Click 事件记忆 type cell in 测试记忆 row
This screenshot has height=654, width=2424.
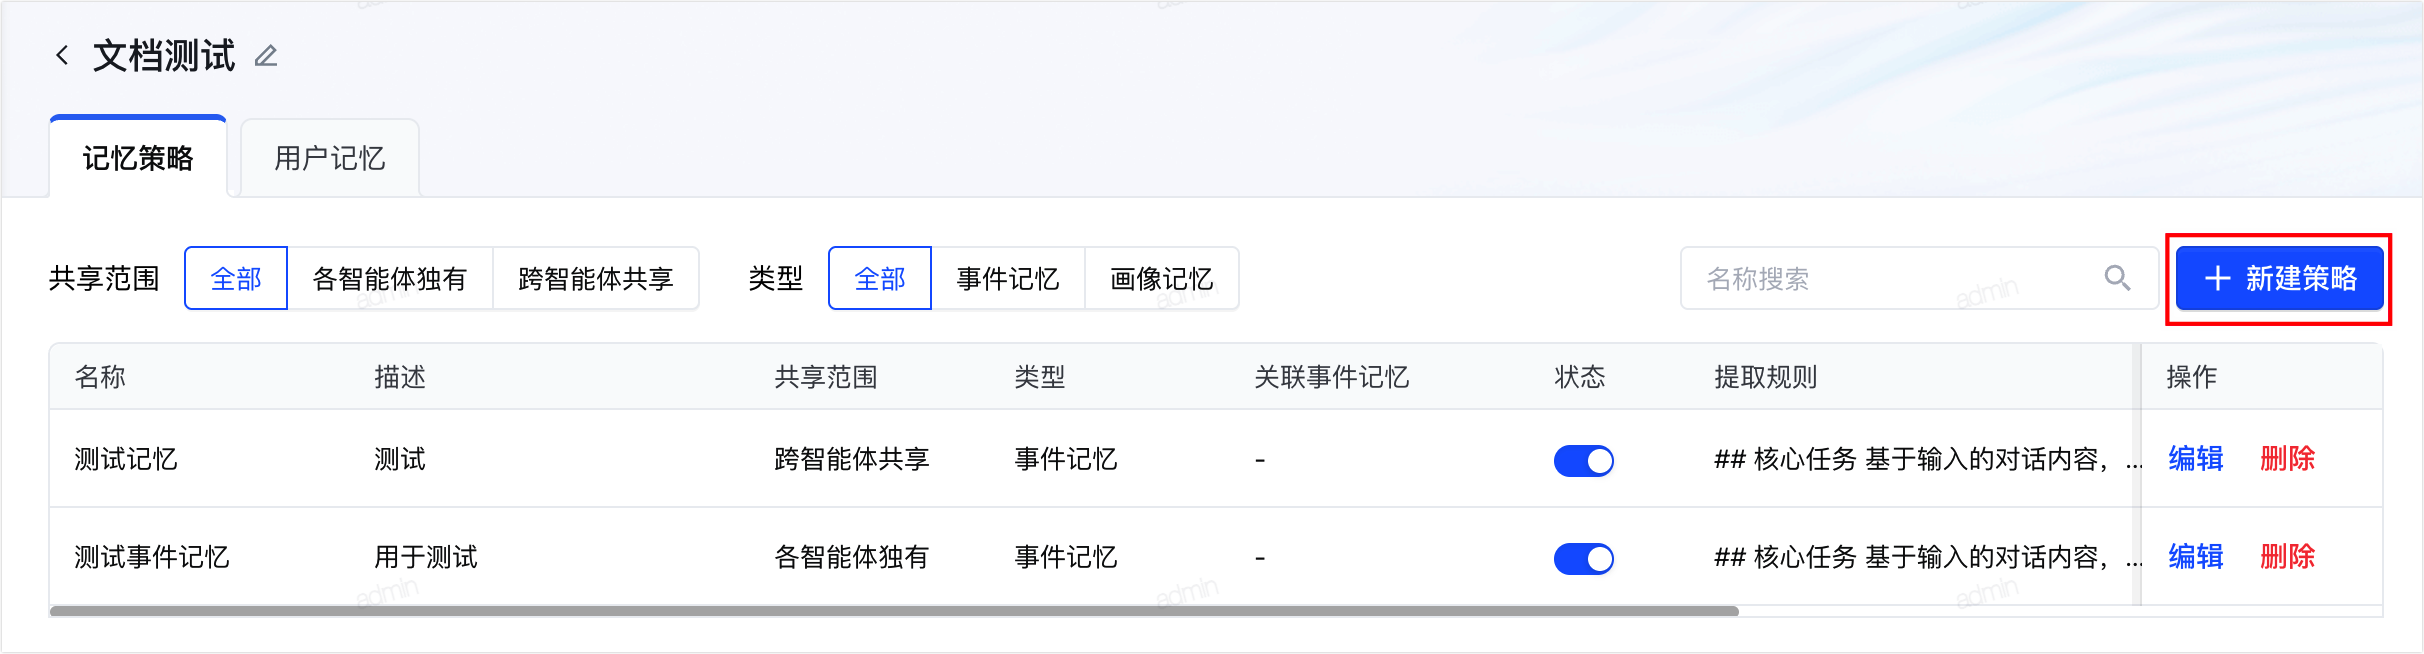pos(1066,459)
